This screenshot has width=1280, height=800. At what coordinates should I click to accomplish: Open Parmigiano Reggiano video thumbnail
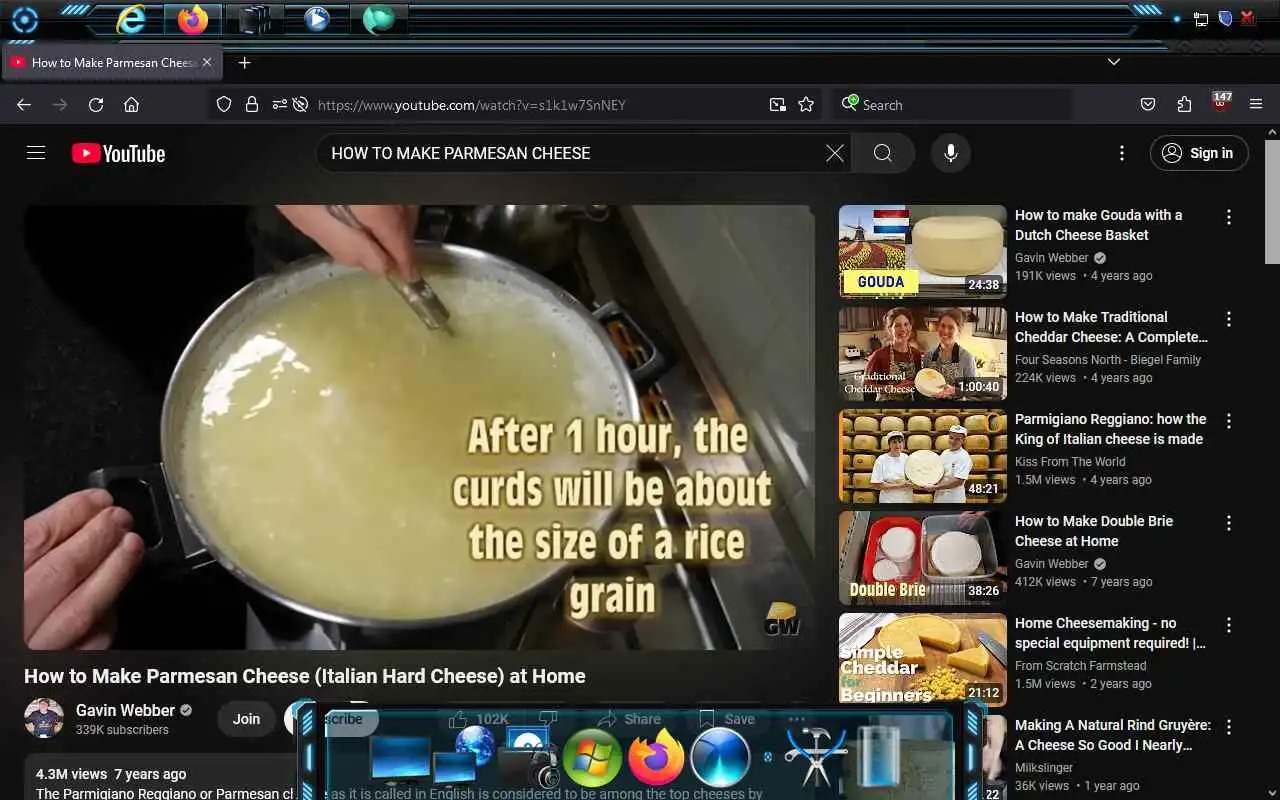click(922, 456)
